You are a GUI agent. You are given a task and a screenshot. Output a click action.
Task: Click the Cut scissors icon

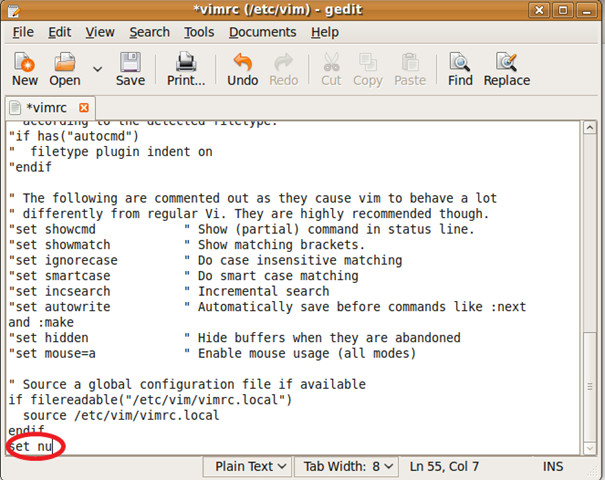click(331, 62)
